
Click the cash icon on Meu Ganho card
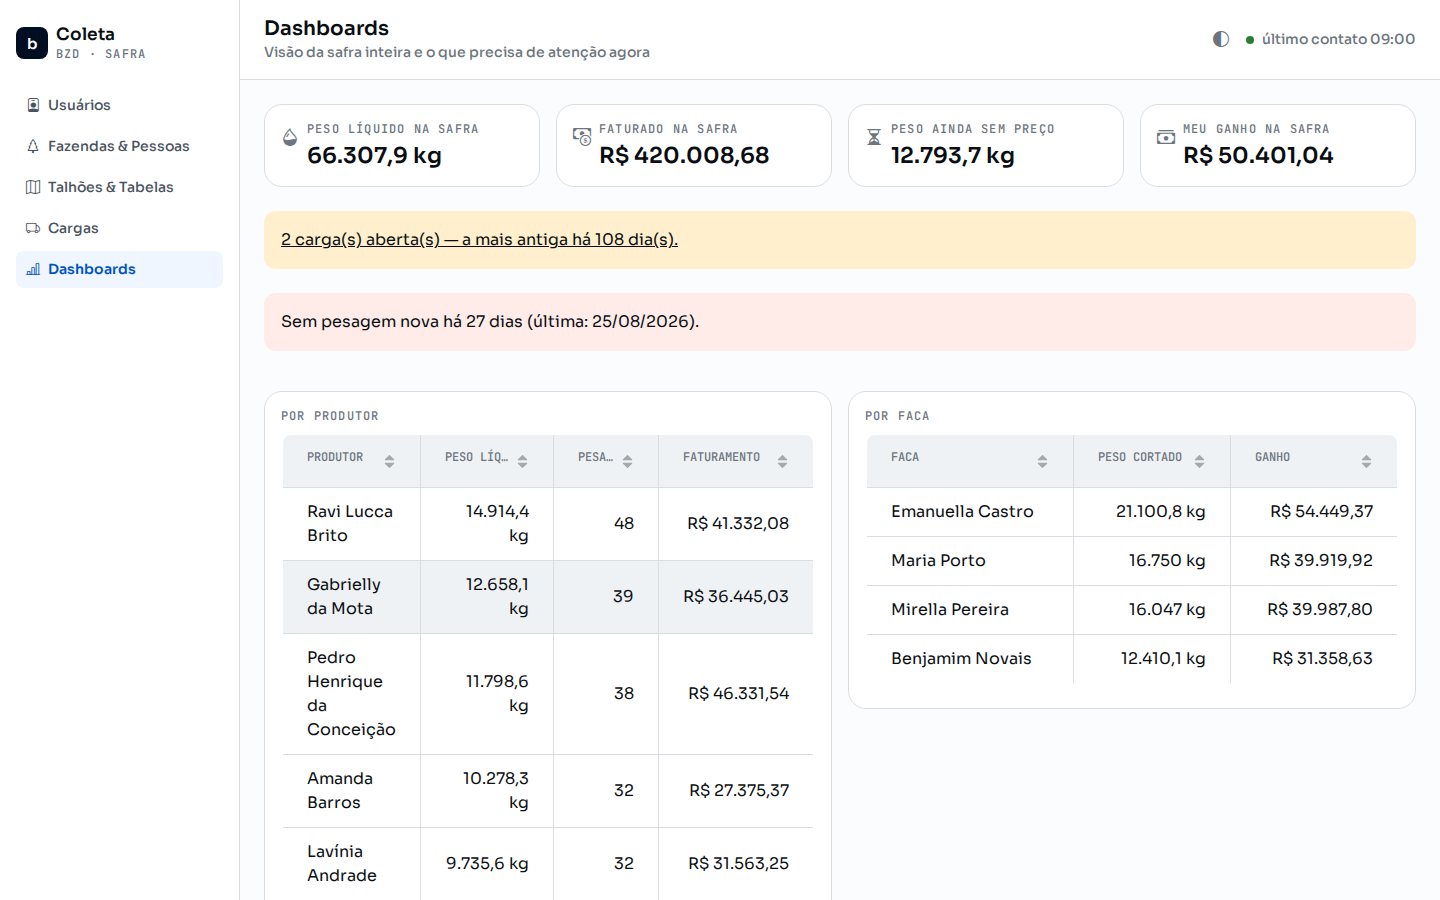pos(1166,137)
